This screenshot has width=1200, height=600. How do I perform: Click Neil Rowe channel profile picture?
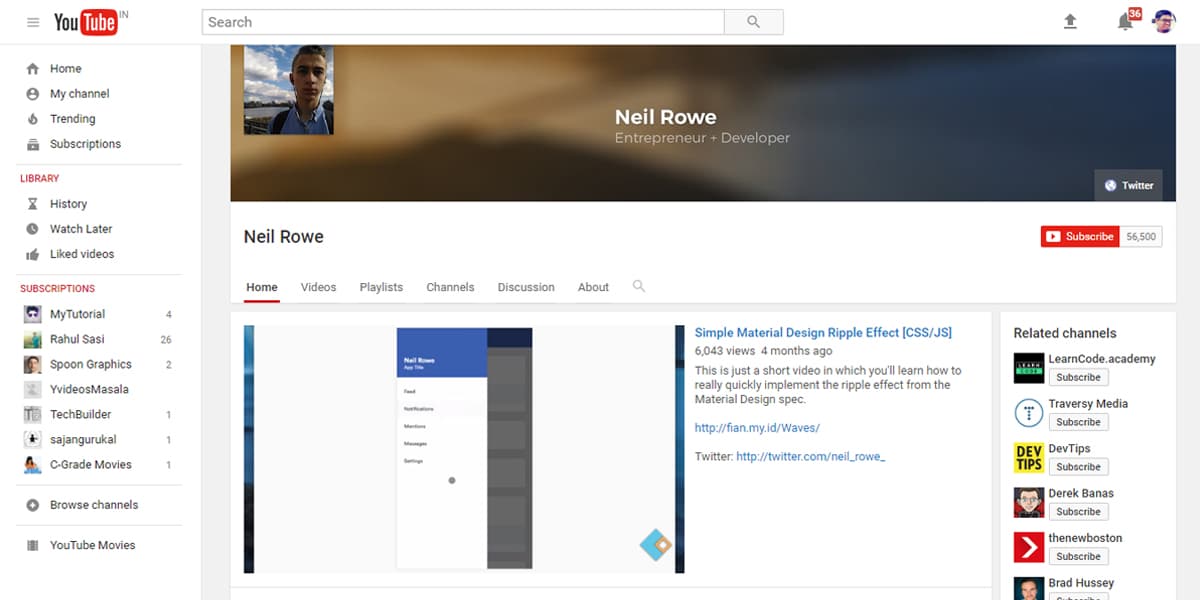[x=289, y=90]
